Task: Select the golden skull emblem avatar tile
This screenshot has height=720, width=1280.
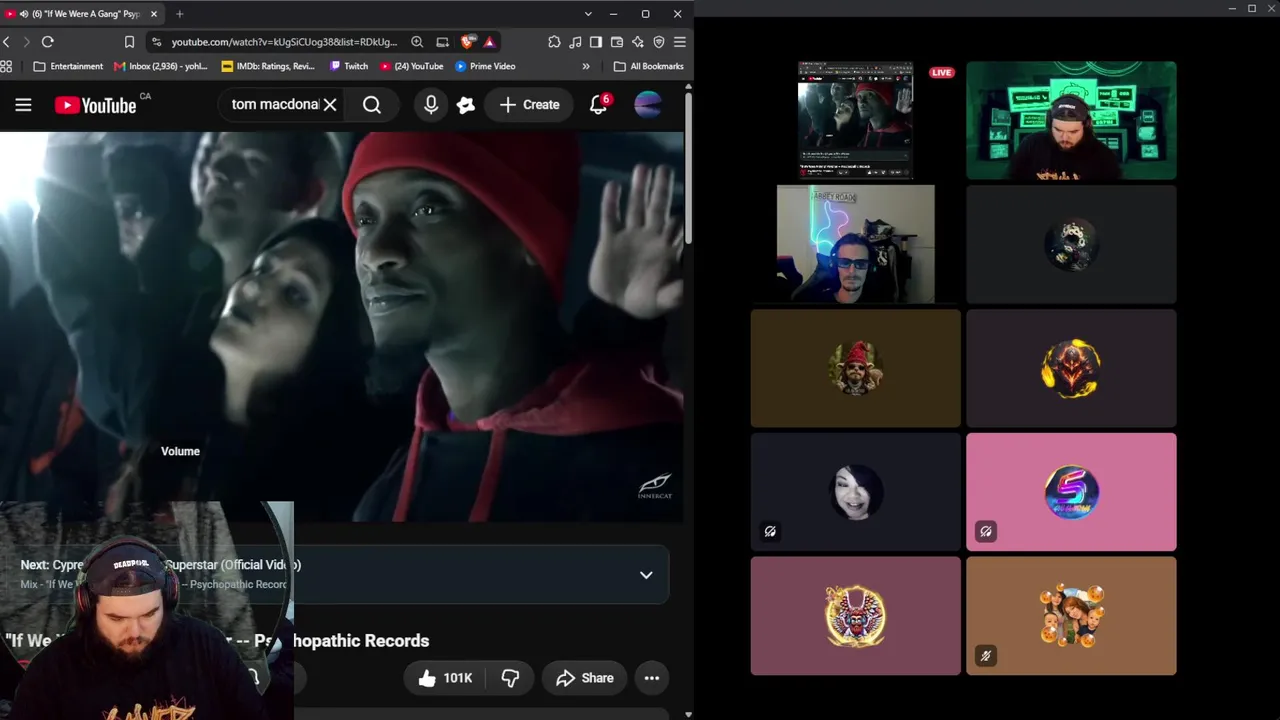Action: 856,616
